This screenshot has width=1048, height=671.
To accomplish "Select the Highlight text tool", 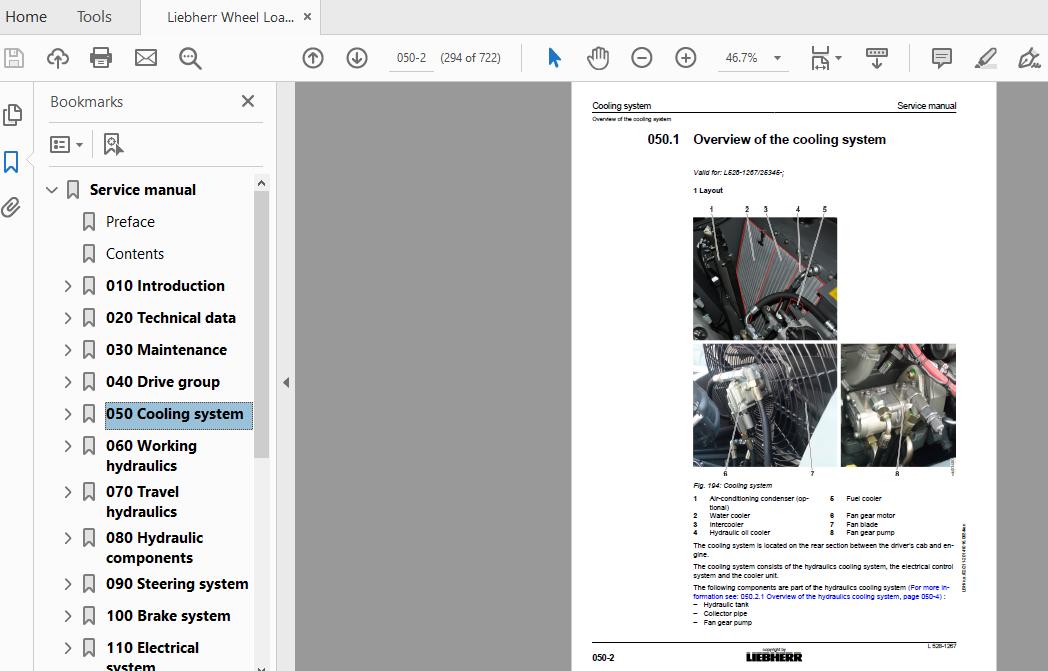I will [x=984, y=57].
